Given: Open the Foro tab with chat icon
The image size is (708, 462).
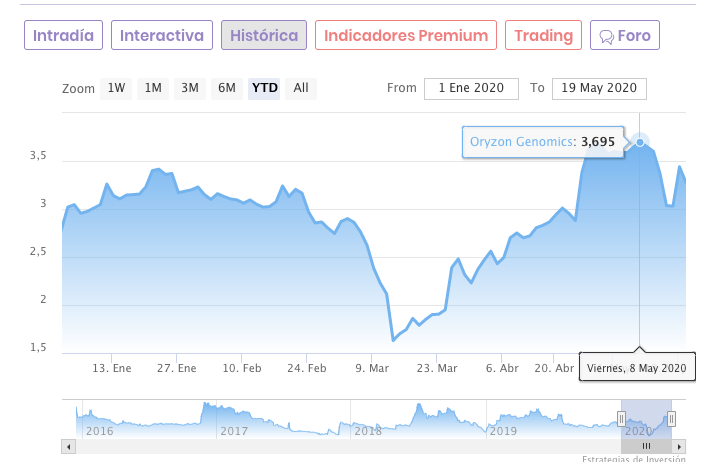Looking at the screenshot, I should pyautogui.click(x=625, y=36).
